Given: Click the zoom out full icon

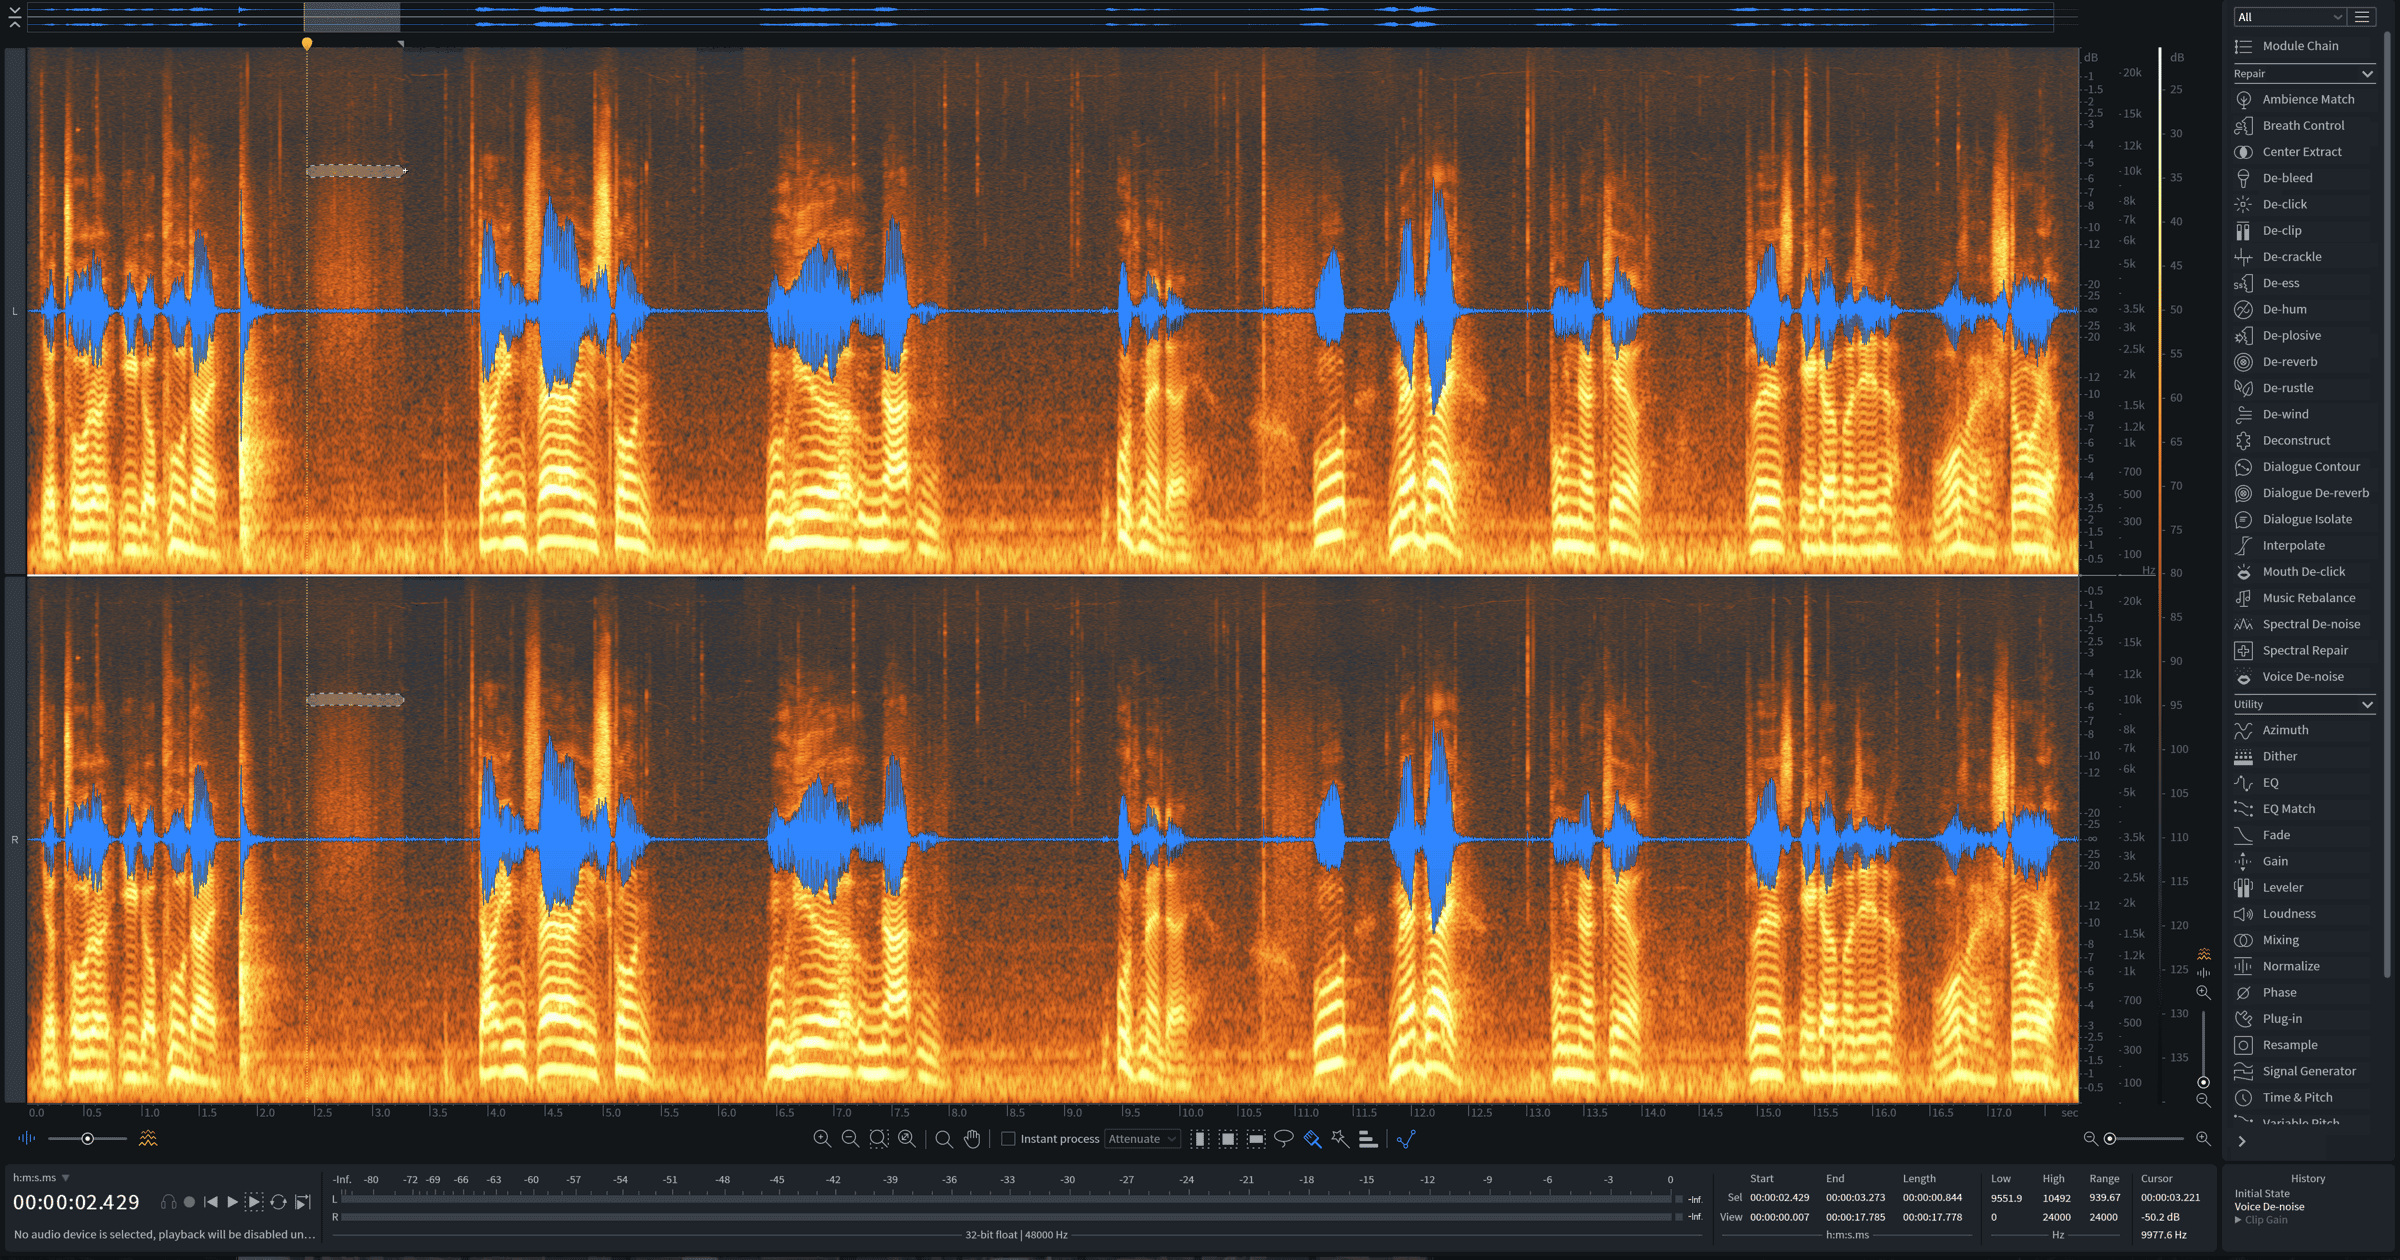Looking at the screenshot, I should tap(906, 1139).
